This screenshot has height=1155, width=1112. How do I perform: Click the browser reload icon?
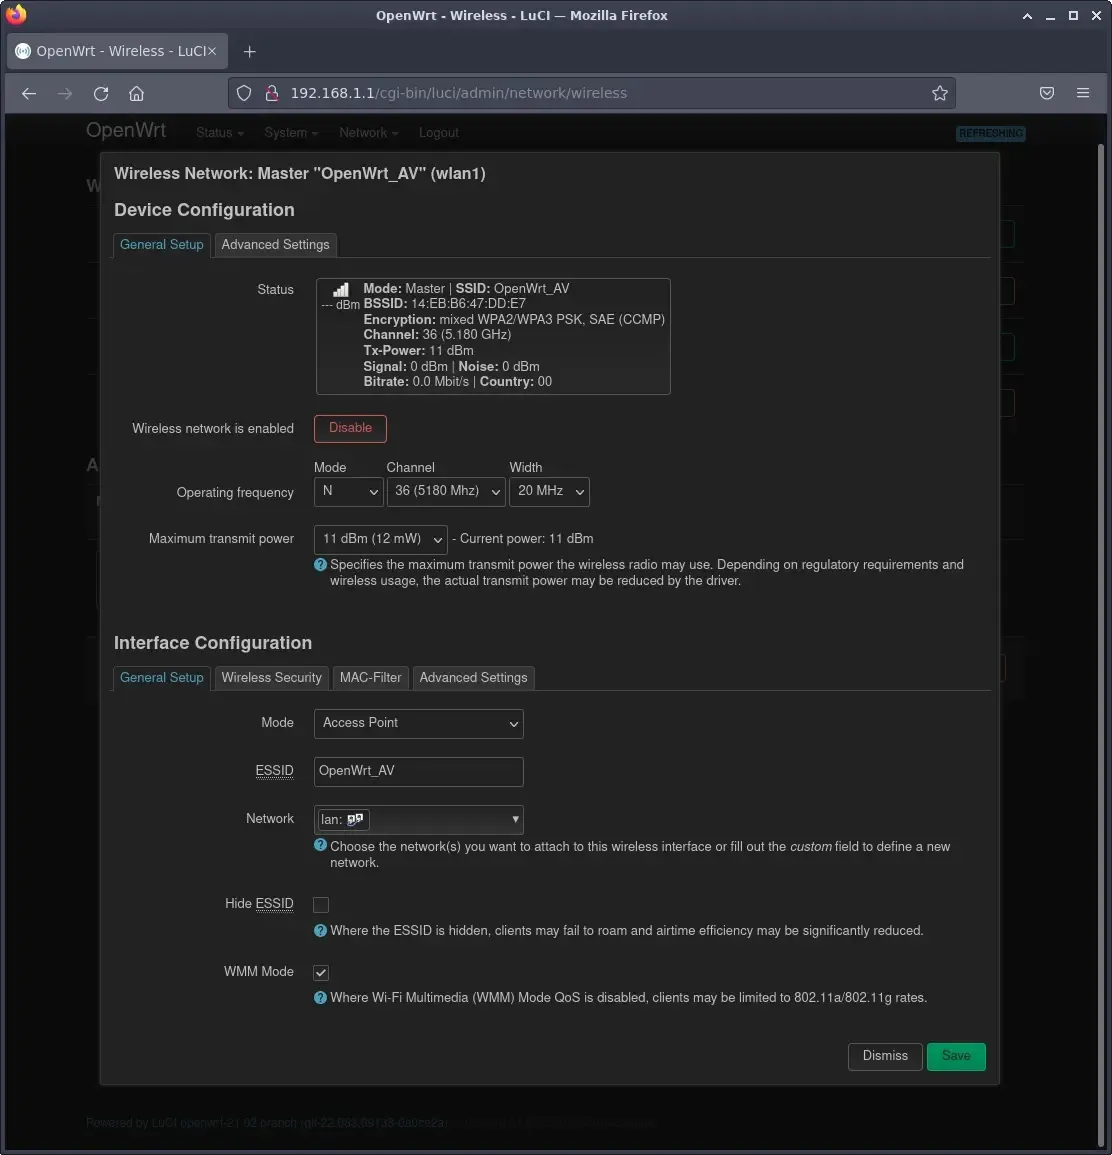pyautogui.click(x=101, y=93)
